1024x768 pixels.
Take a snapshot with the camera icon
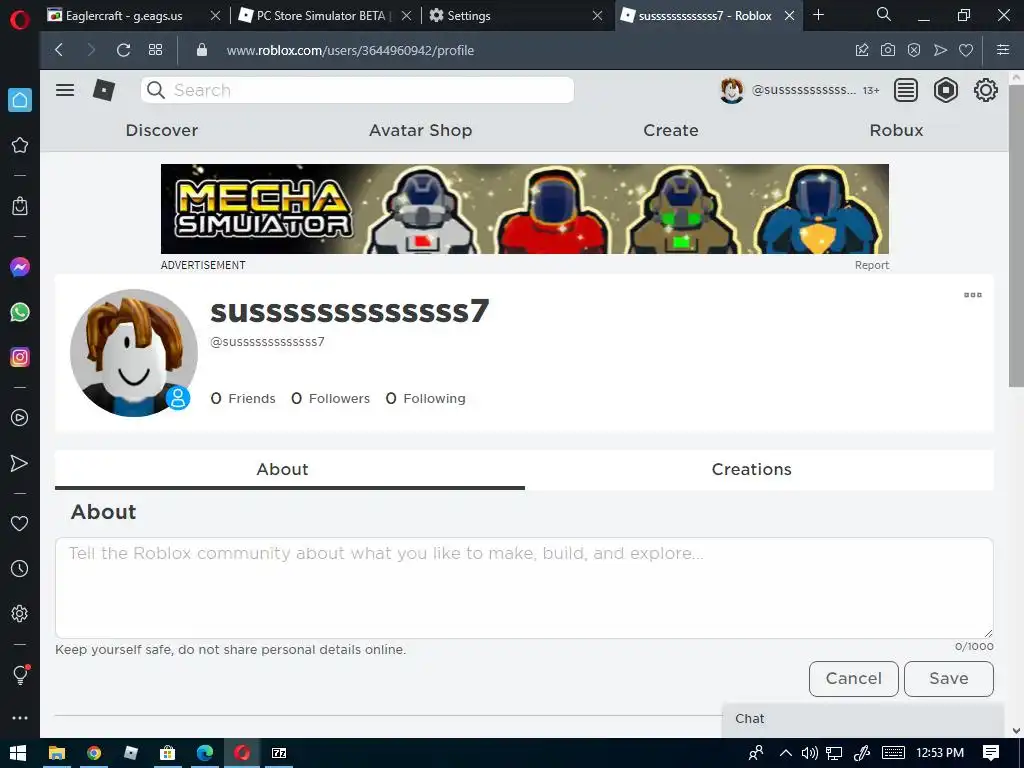pos(888,50)
